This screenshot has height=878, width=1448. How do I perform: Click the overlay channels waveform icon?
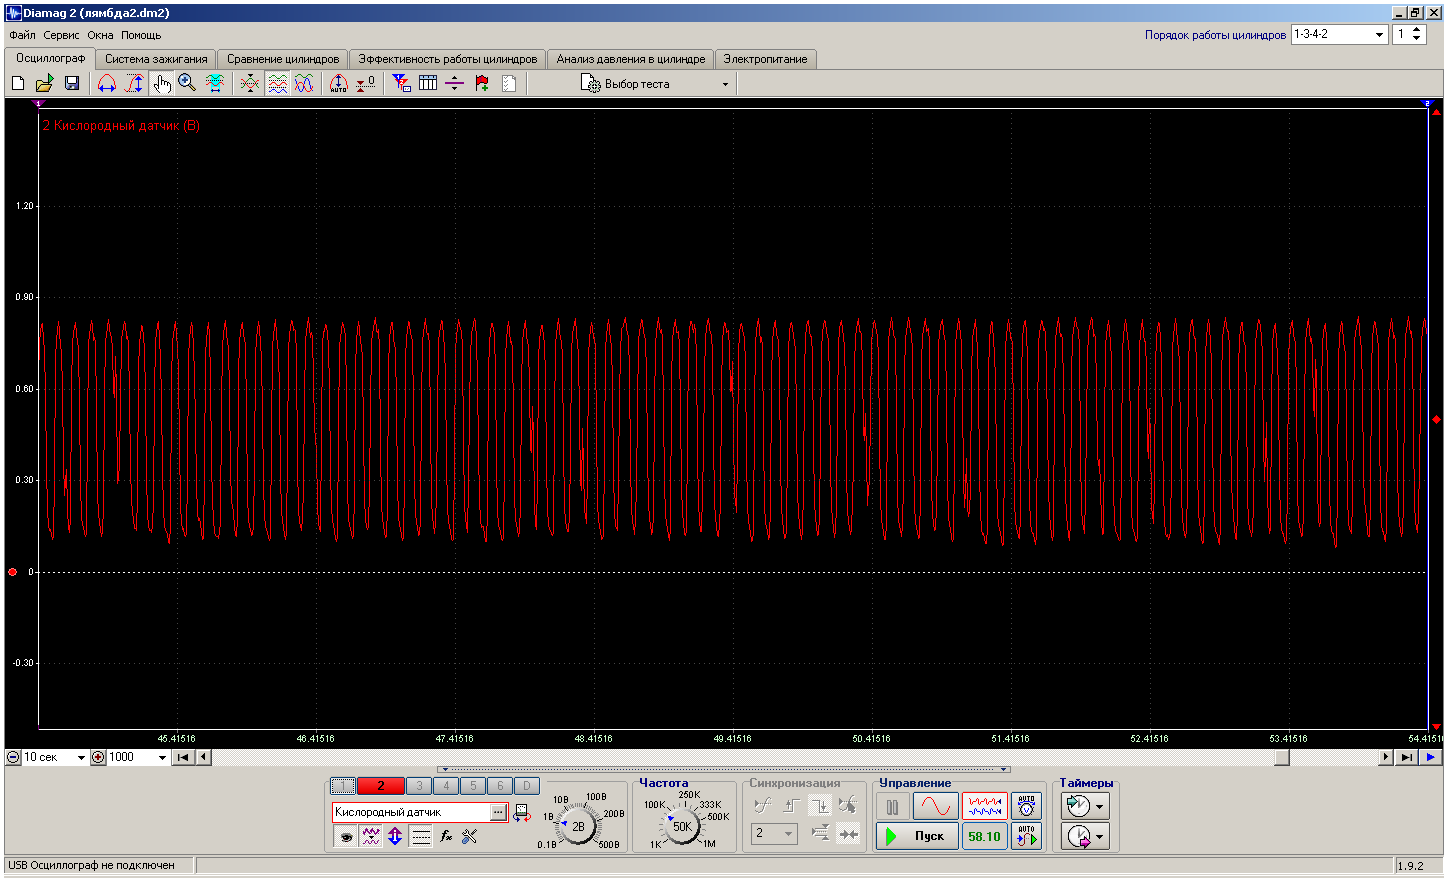[x=250, y=84]
